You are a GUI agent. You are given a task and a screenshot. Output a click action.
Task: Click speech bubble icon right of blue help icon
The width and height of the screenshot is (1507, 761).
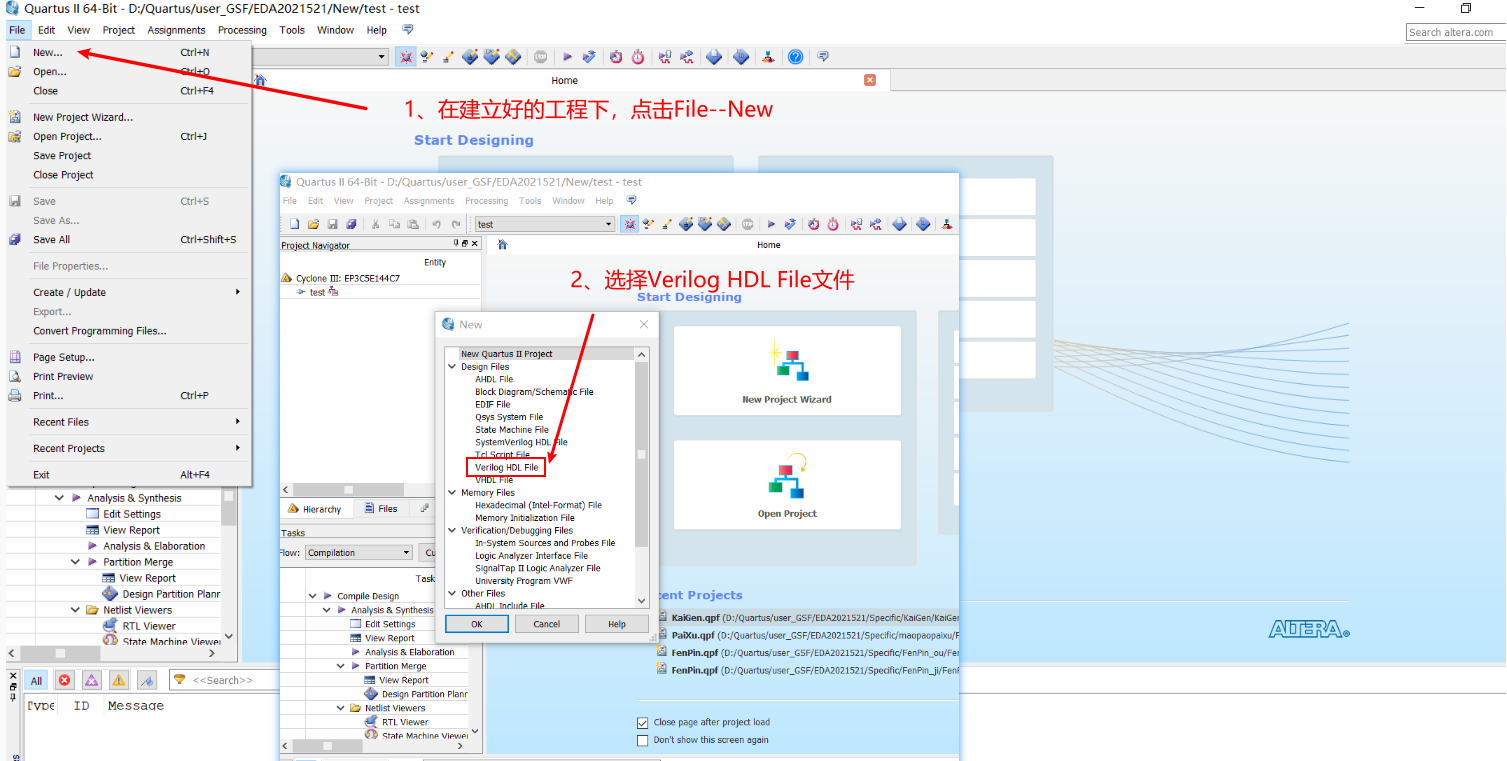point(823,57)
